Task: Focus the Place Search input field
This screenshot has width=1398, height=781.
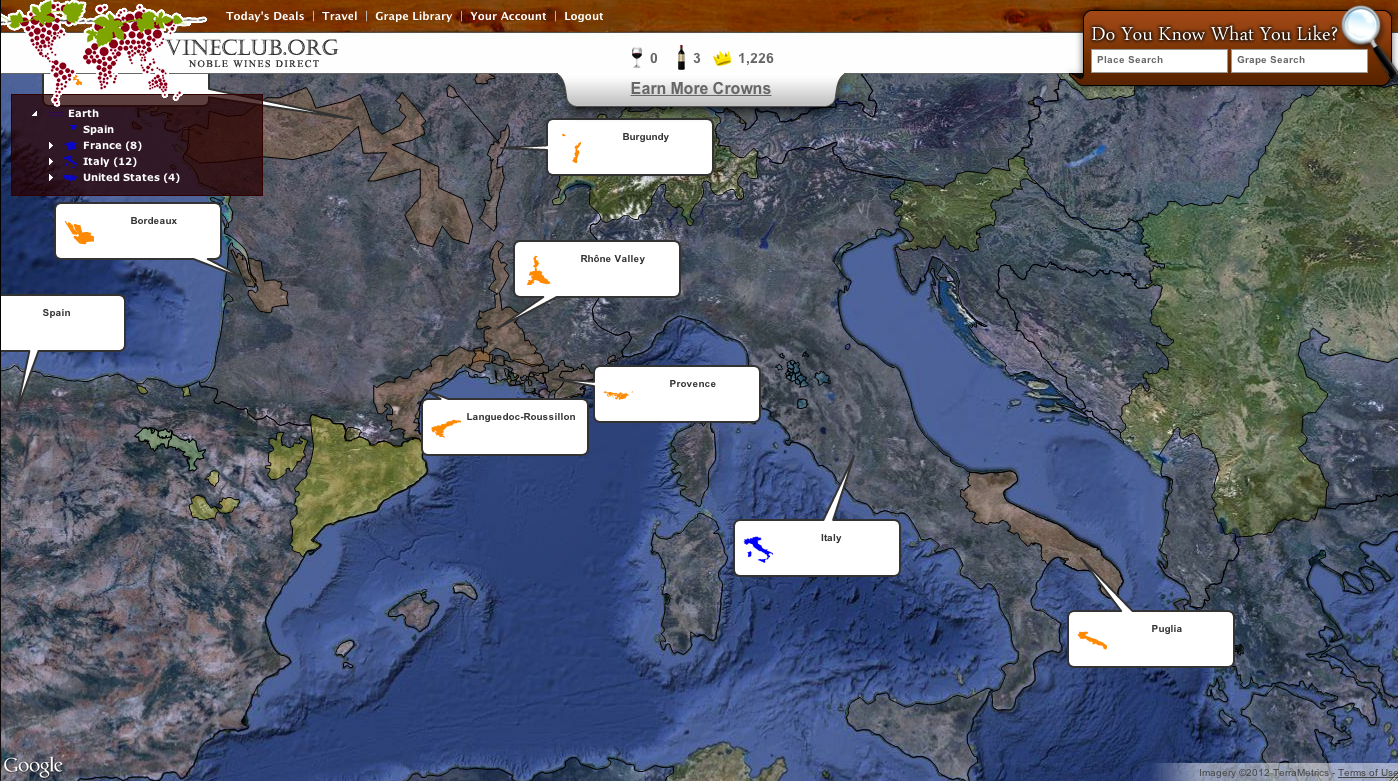Action: [x=1159, y=60]
